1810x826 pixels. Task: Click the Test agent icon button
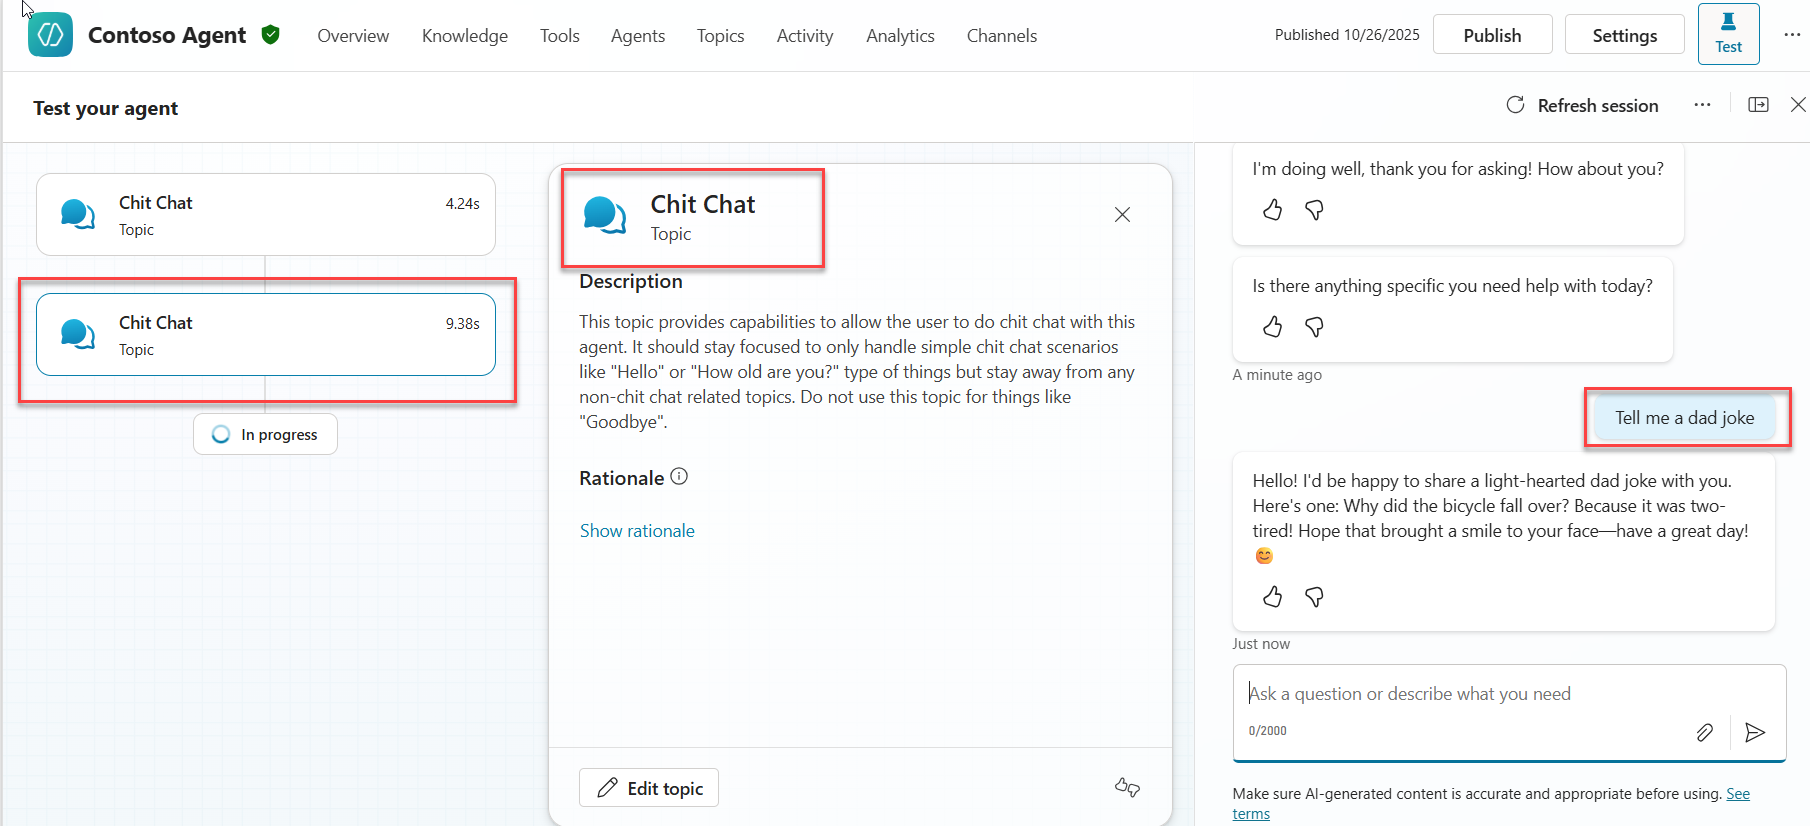(x=1727, y=34)
